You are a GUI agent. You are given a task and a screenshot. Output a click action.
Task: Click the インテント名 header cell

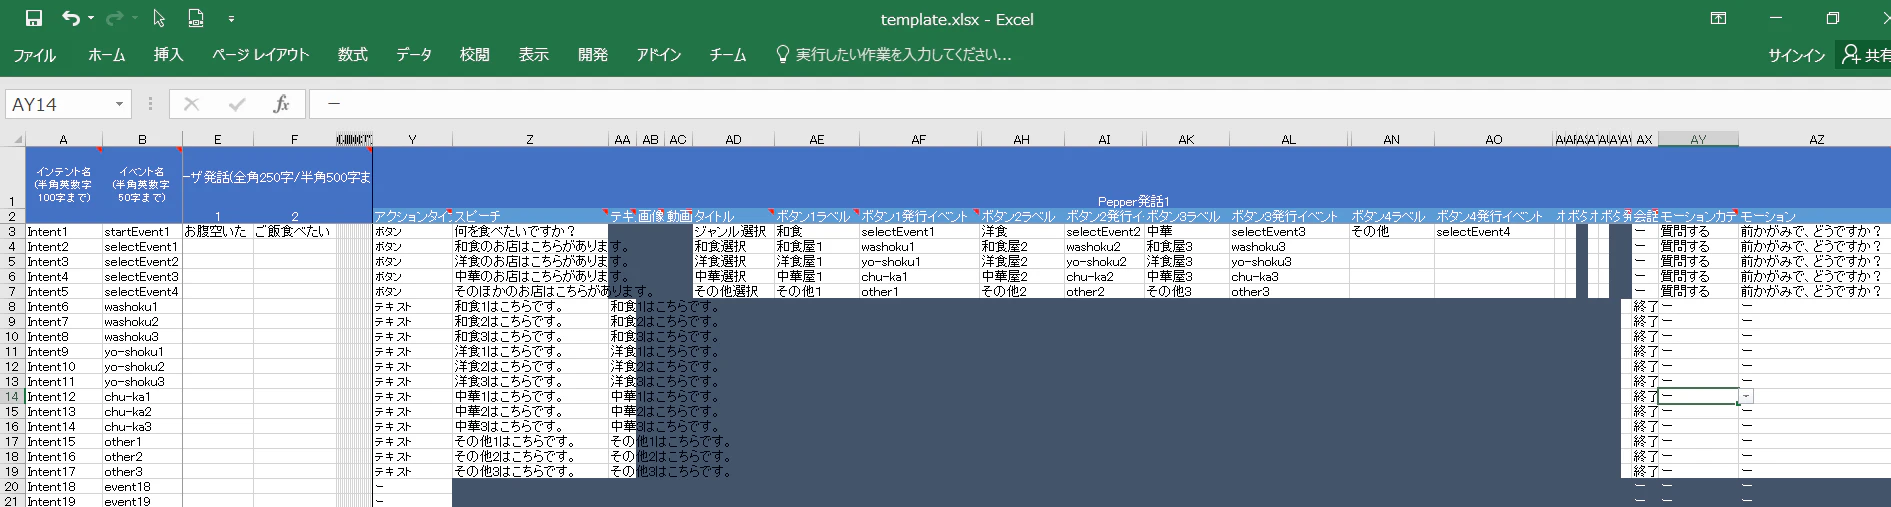[x=63, y=184]
